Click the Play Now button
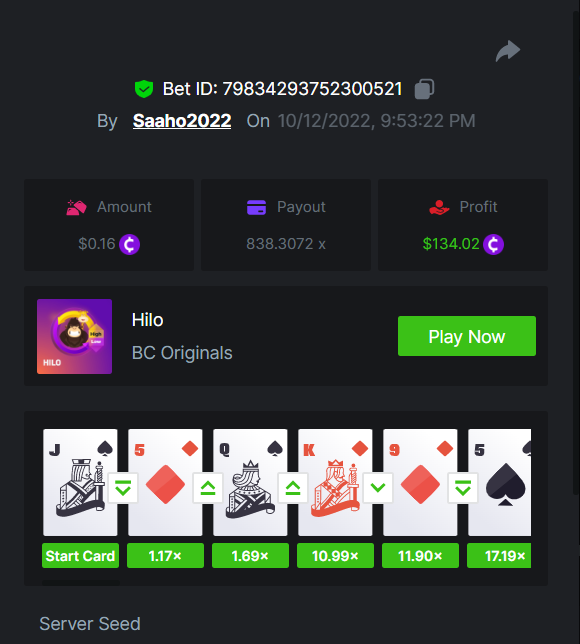 tap(467, 336)
